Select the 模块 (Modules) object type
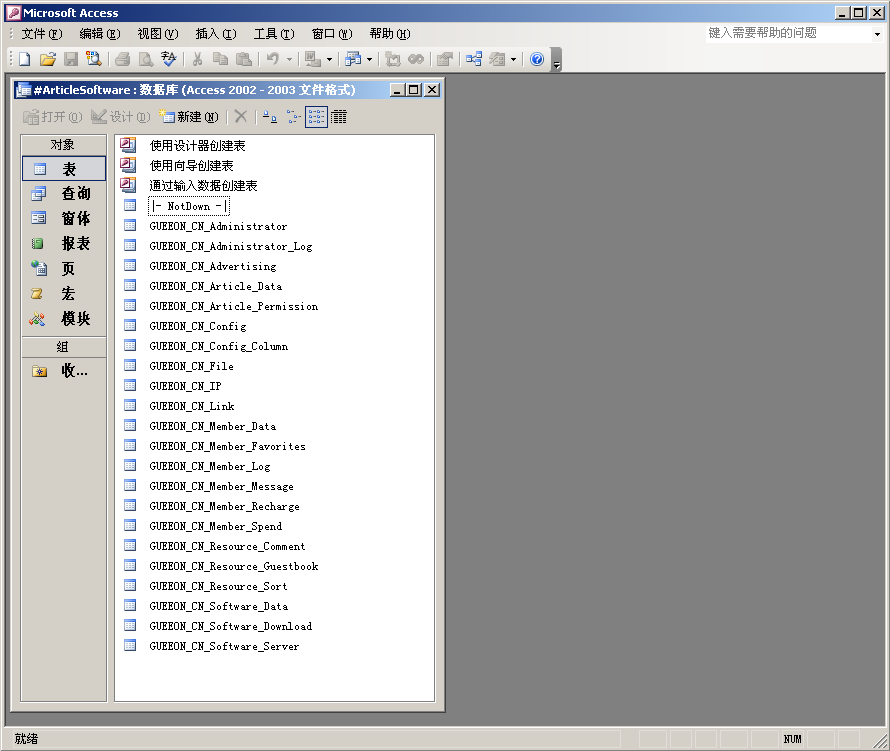Image resolution: width=890 pixels, height=751 pixels. tap(64, 319)
